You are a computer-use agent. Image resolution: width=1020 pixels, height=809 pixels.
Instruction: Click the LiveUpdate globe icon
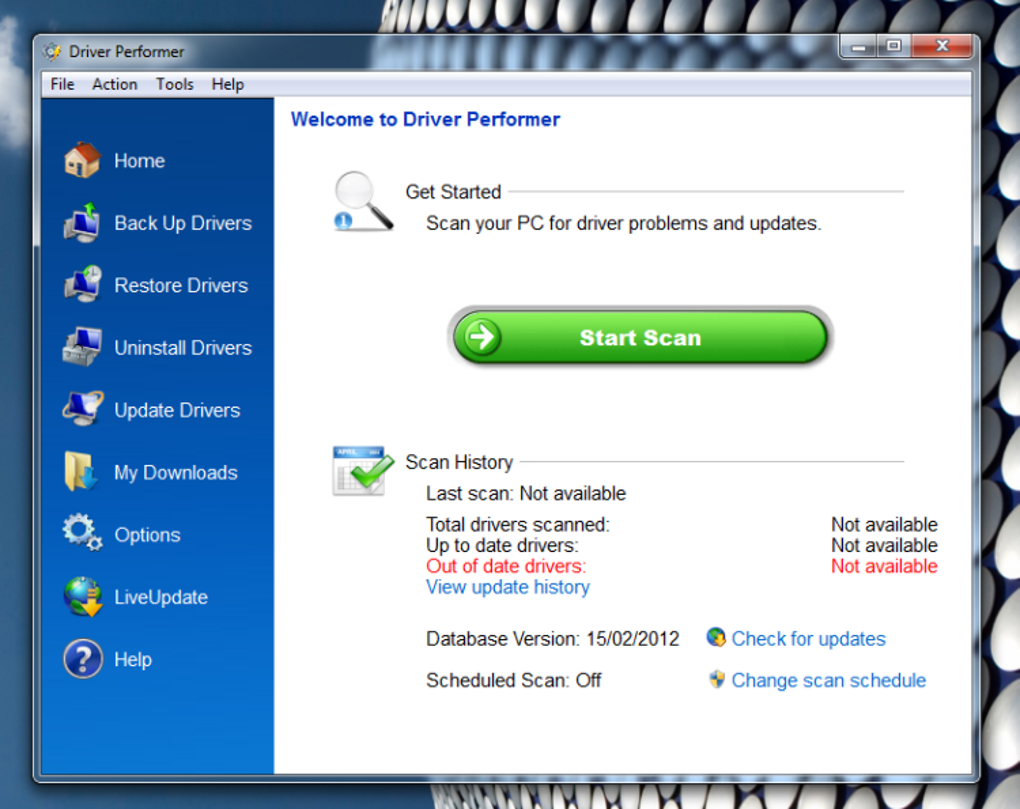click(83, 596)
